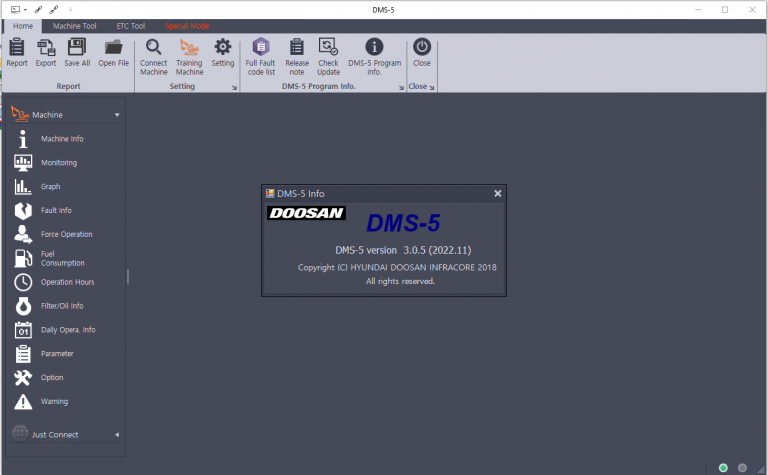The height and width of the screenshot is (475, 768).
Task: Click the DOOSAN logo in dialog
Action: [x=306, y=213]
